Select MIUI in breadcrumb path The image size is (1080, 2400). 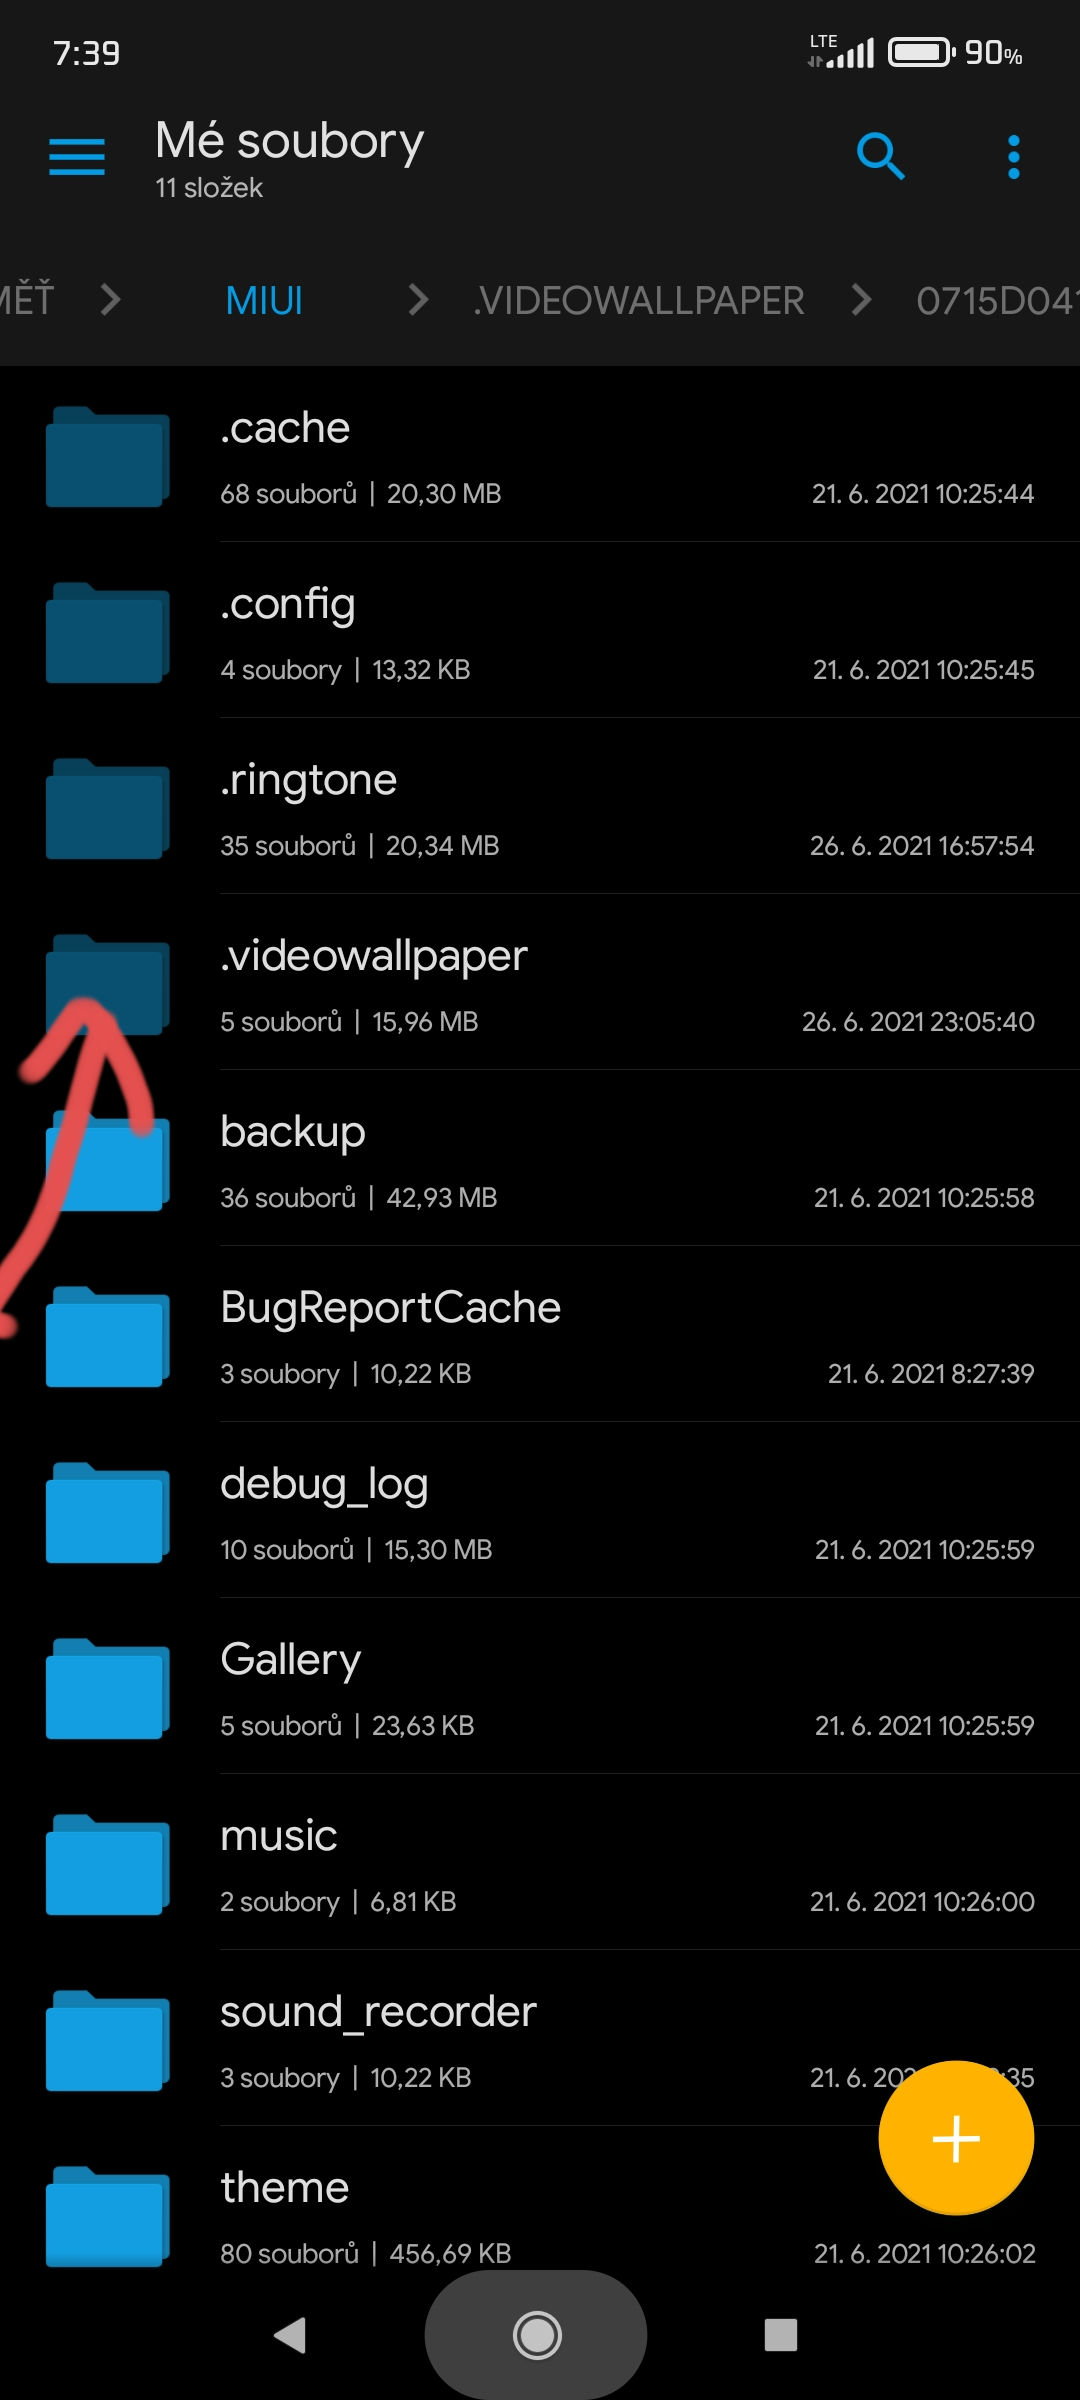(x=264, y=300)
